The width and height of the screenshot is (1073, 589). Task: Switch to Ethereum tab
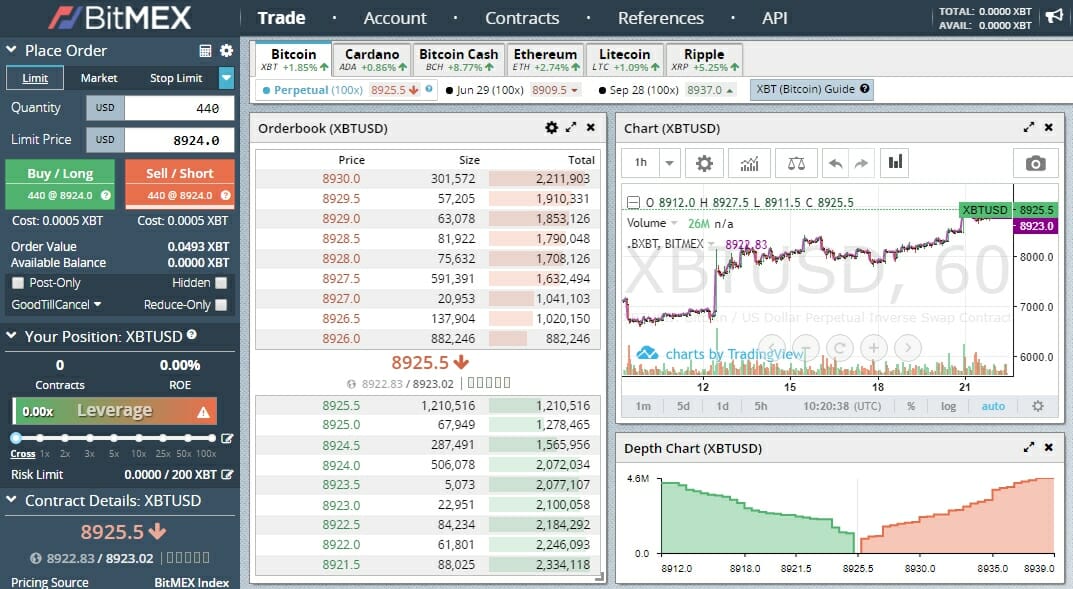click(x=545, y=59)
